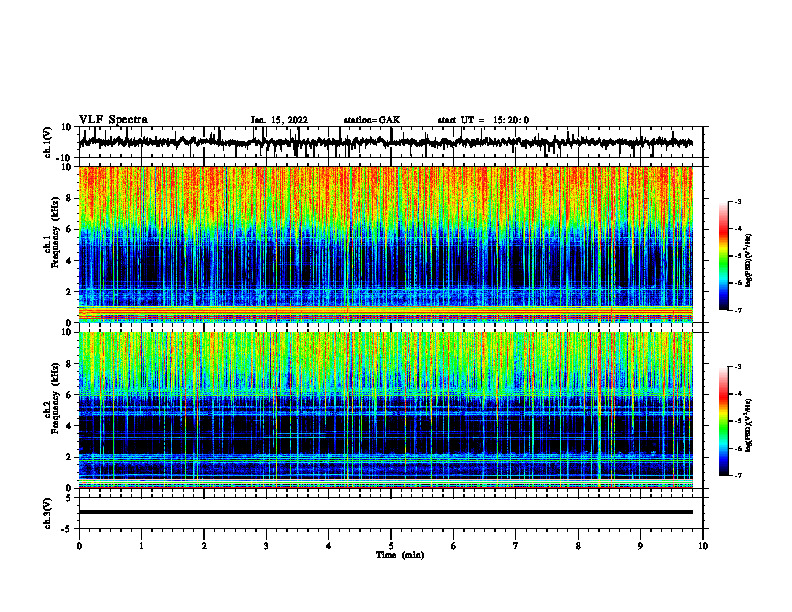Click the "-7" label on ch.2 color scale
The height and width of the screenshot is (612, 792).
(738, 475)
